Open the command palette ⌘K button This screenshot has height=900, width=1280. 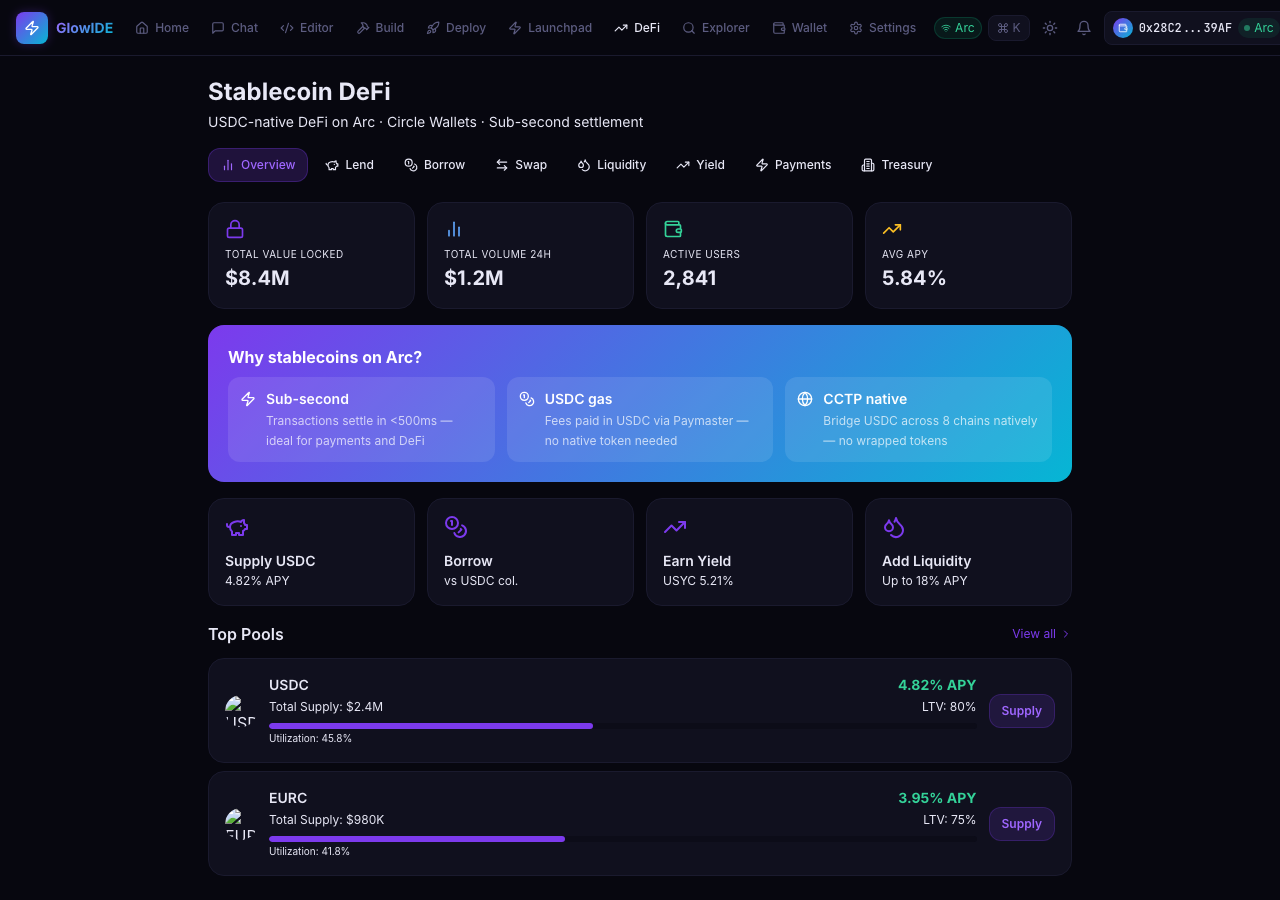click(x=1009, y=28)
